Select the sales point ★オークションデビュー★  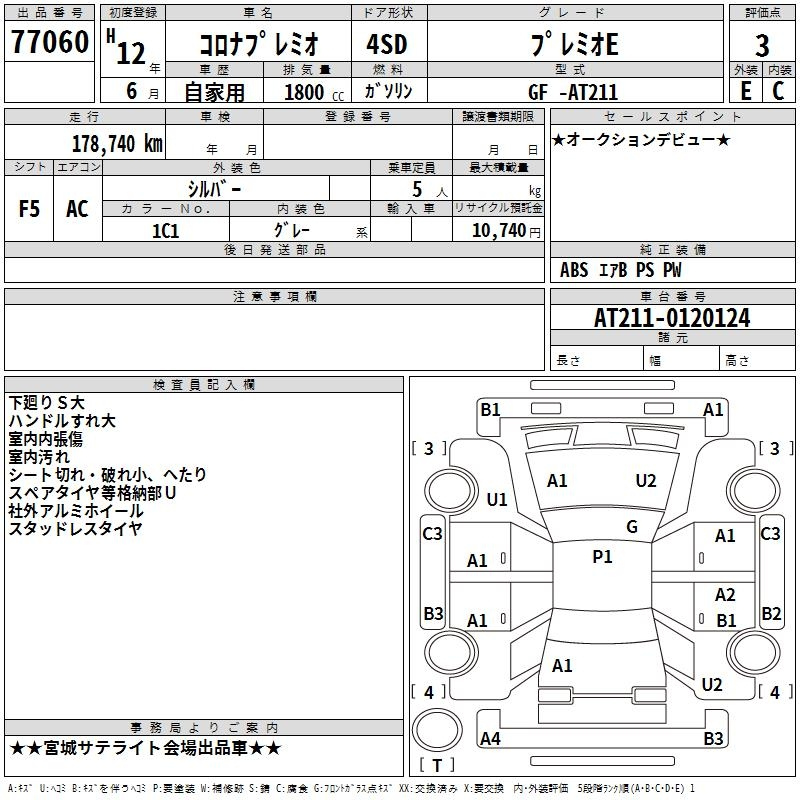coord(641,140)
